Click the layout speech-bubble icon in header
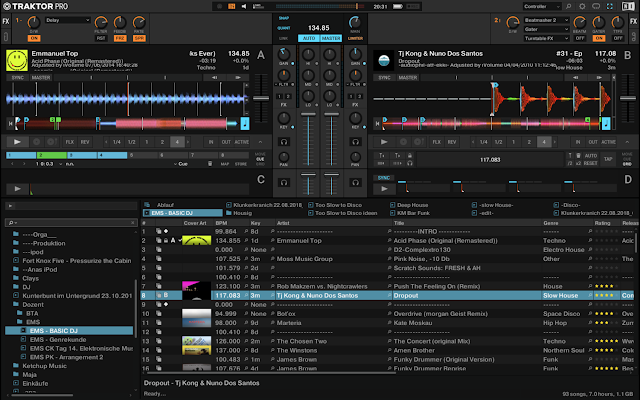 point(596,6)
